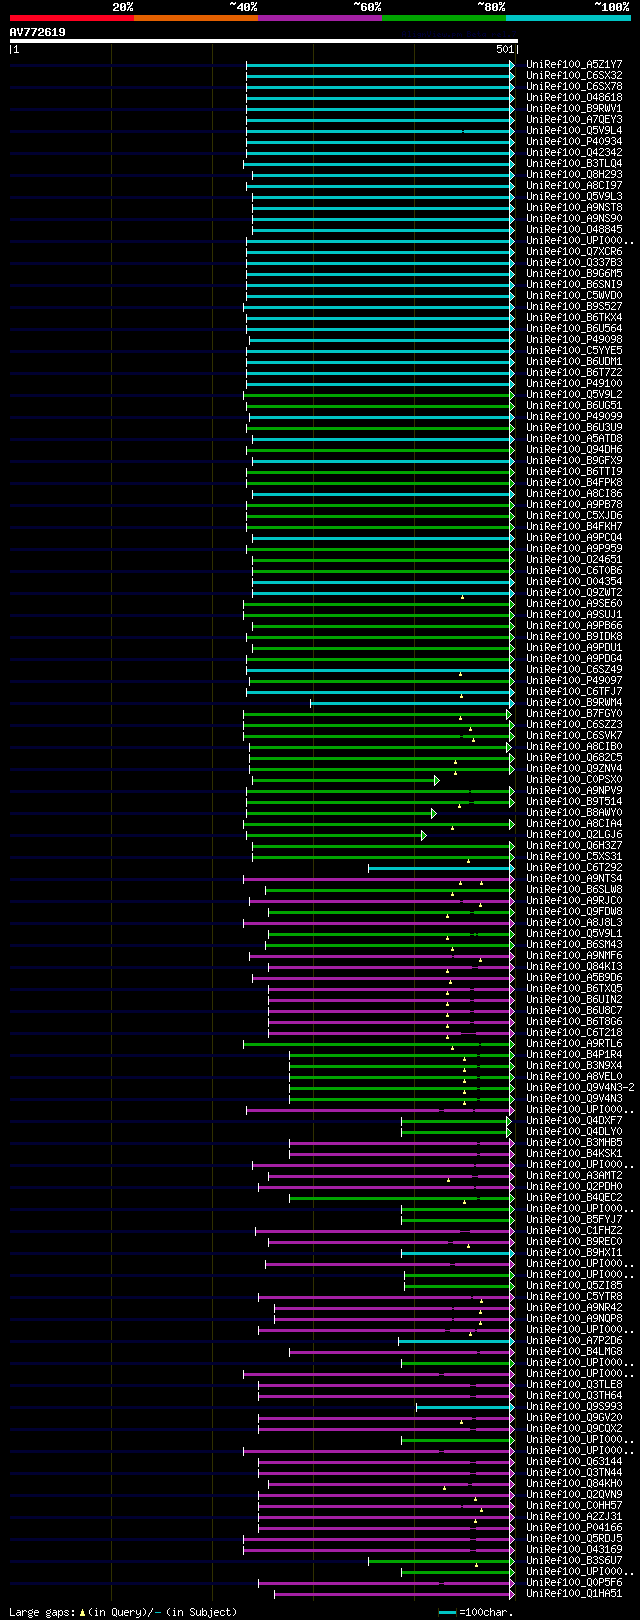This screenshot has height=1620, width=640.
Task: Click the short green bar of Q4DXF7
Action: coord(455,1121)
